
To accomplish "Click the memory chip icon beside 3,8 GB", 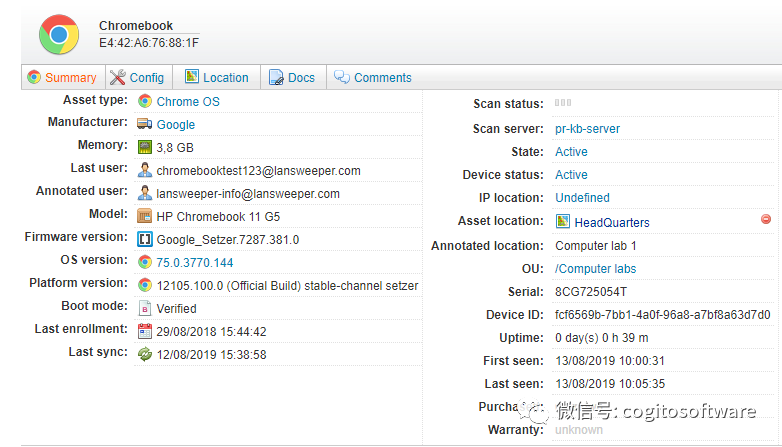I will [145, 147].
